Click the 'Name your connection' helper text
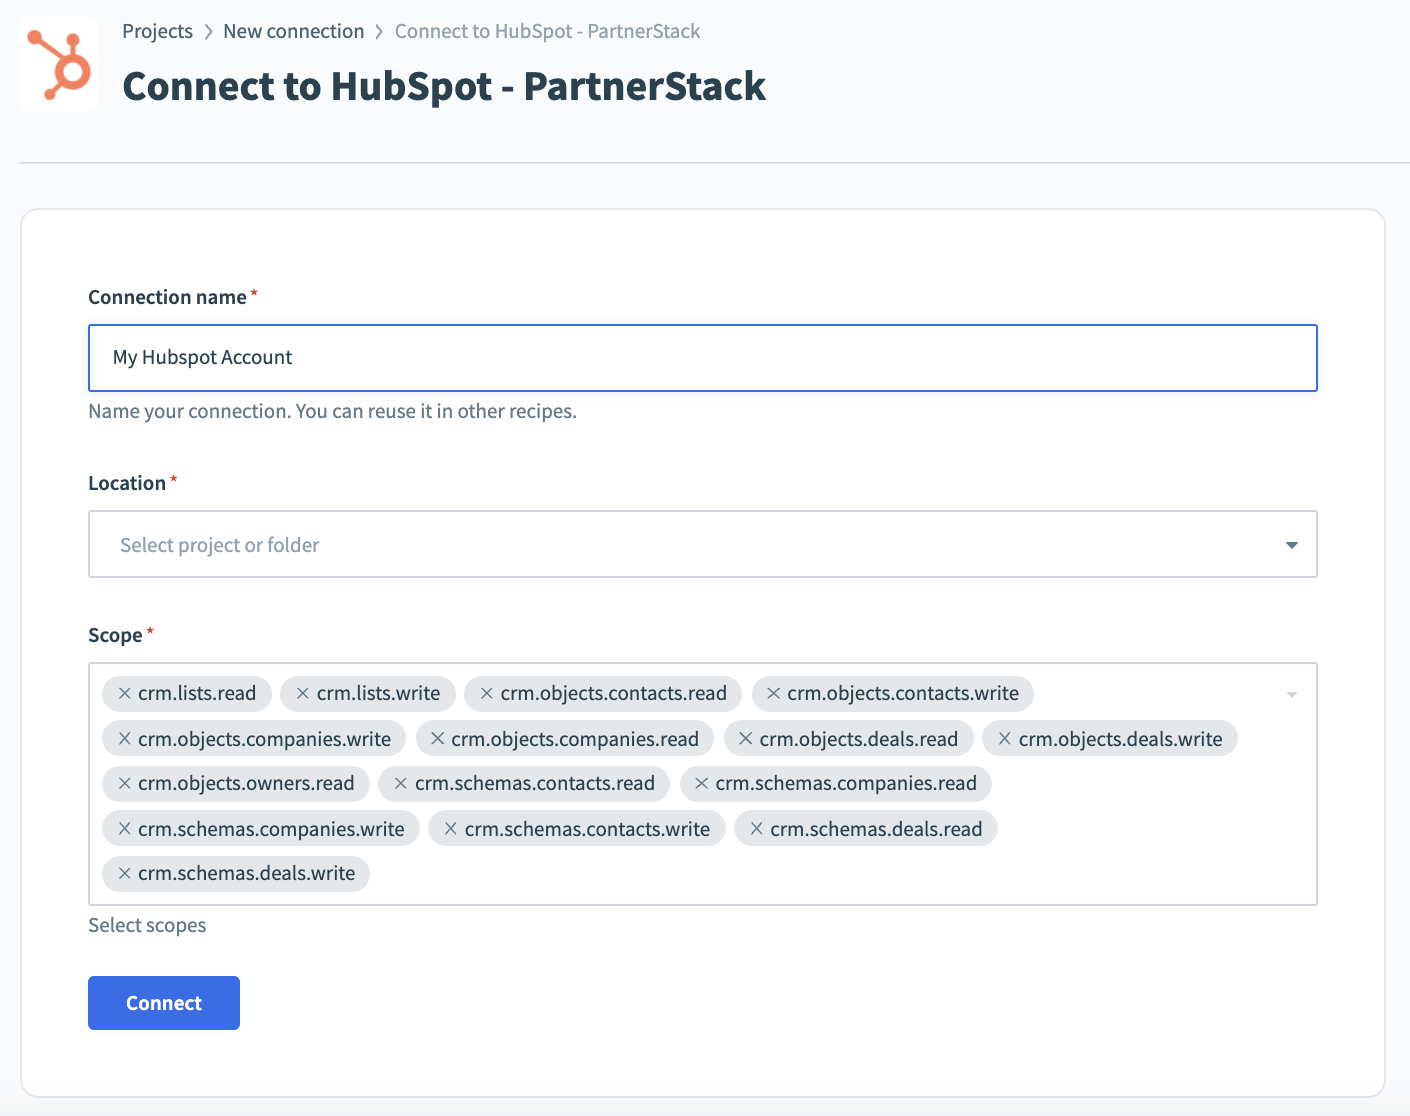Viewport: 1410px width, 1116px height. (x=332, y=411)
